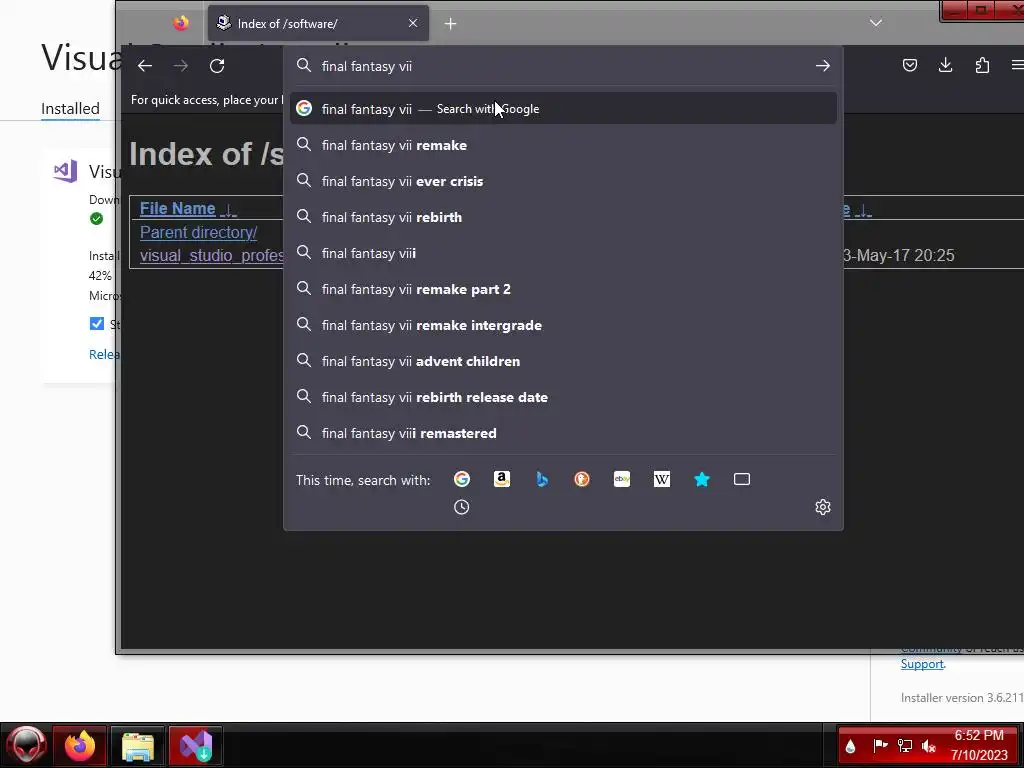Choose suggestion 'final fantasy viii remastered'
Image resolution: width=1024 pixels, height=768 pixels.
coord(563,432)
